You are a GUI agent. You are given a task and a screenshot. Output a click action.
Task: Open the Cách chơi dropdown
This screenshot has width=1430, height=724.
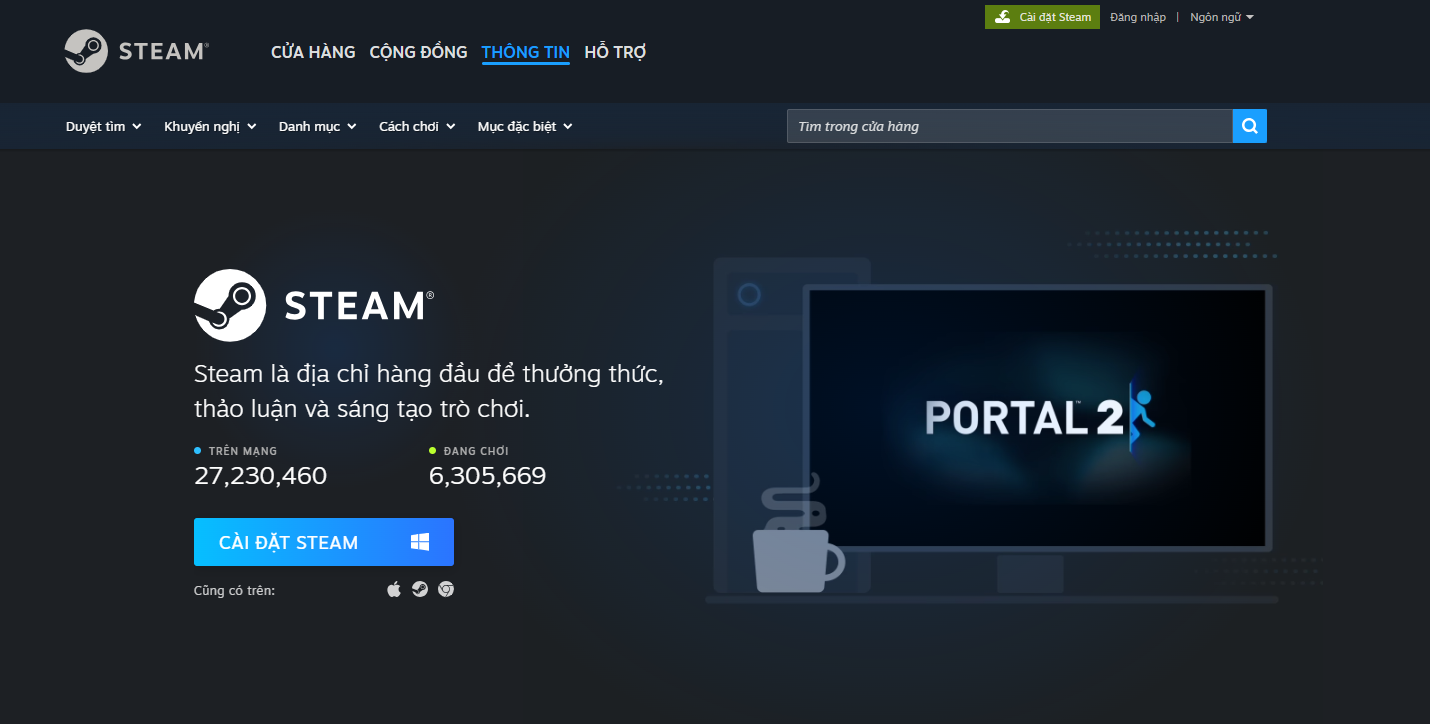pos(417,126)
